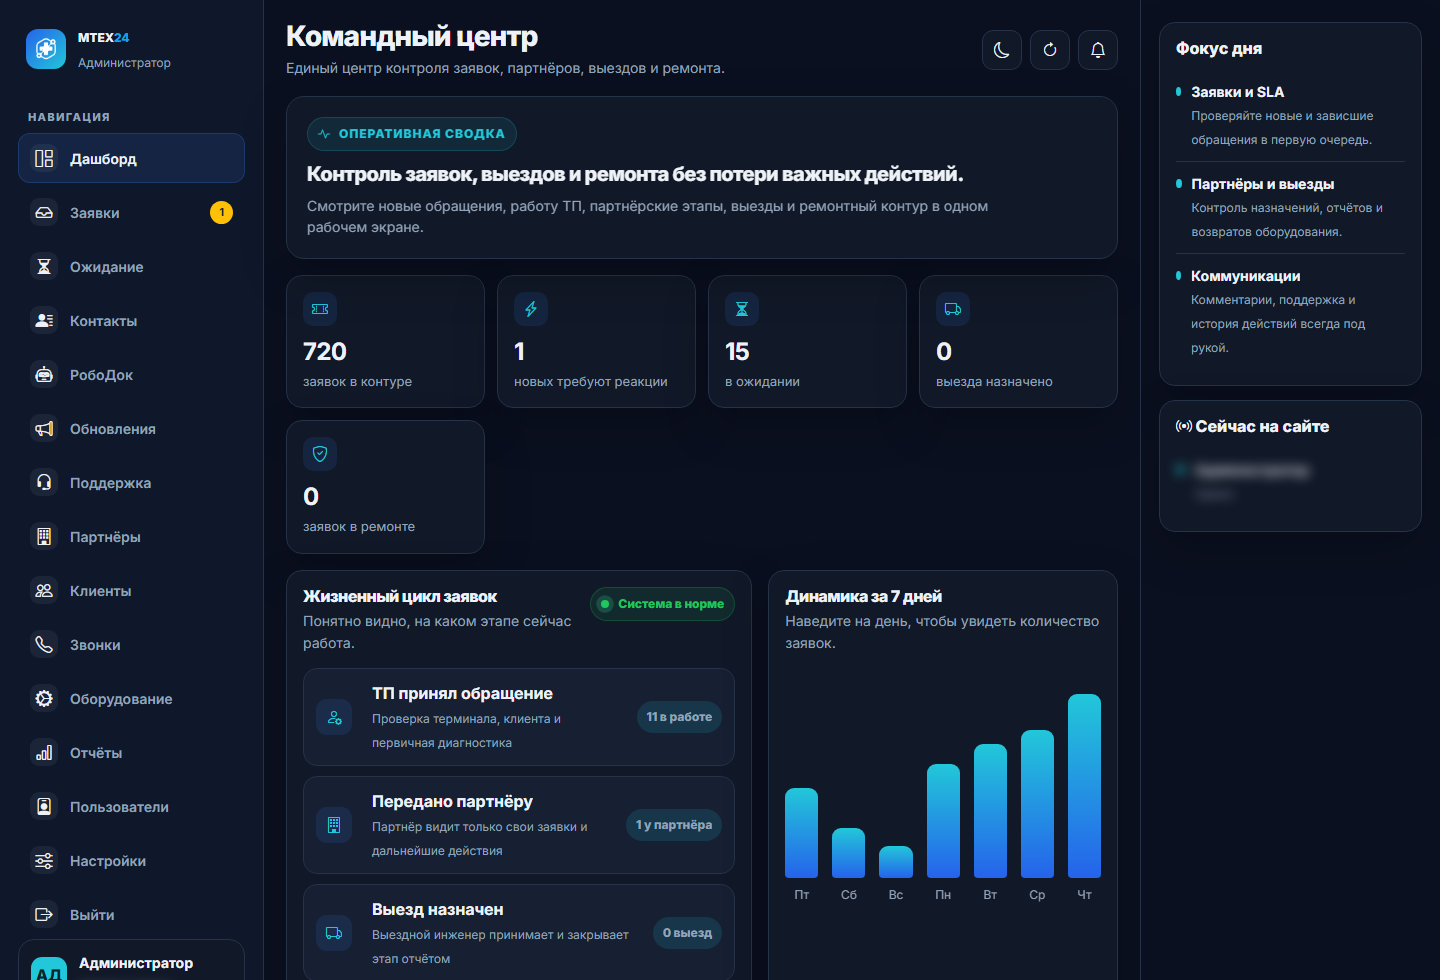Viewport: 1440px width, 980px height.
Task: Click the Вт bar in chart
Action: pyautogui.click(x=990, y=811)
